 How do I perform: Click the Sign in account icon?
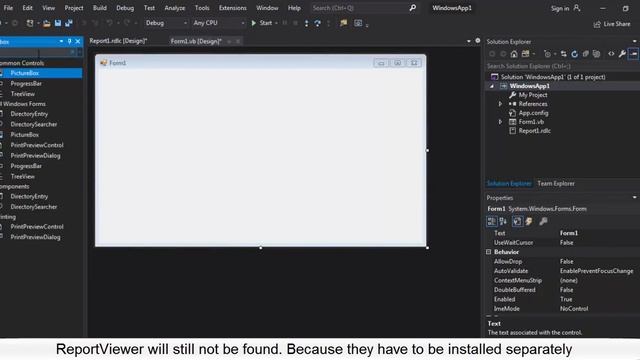[577, 8]
